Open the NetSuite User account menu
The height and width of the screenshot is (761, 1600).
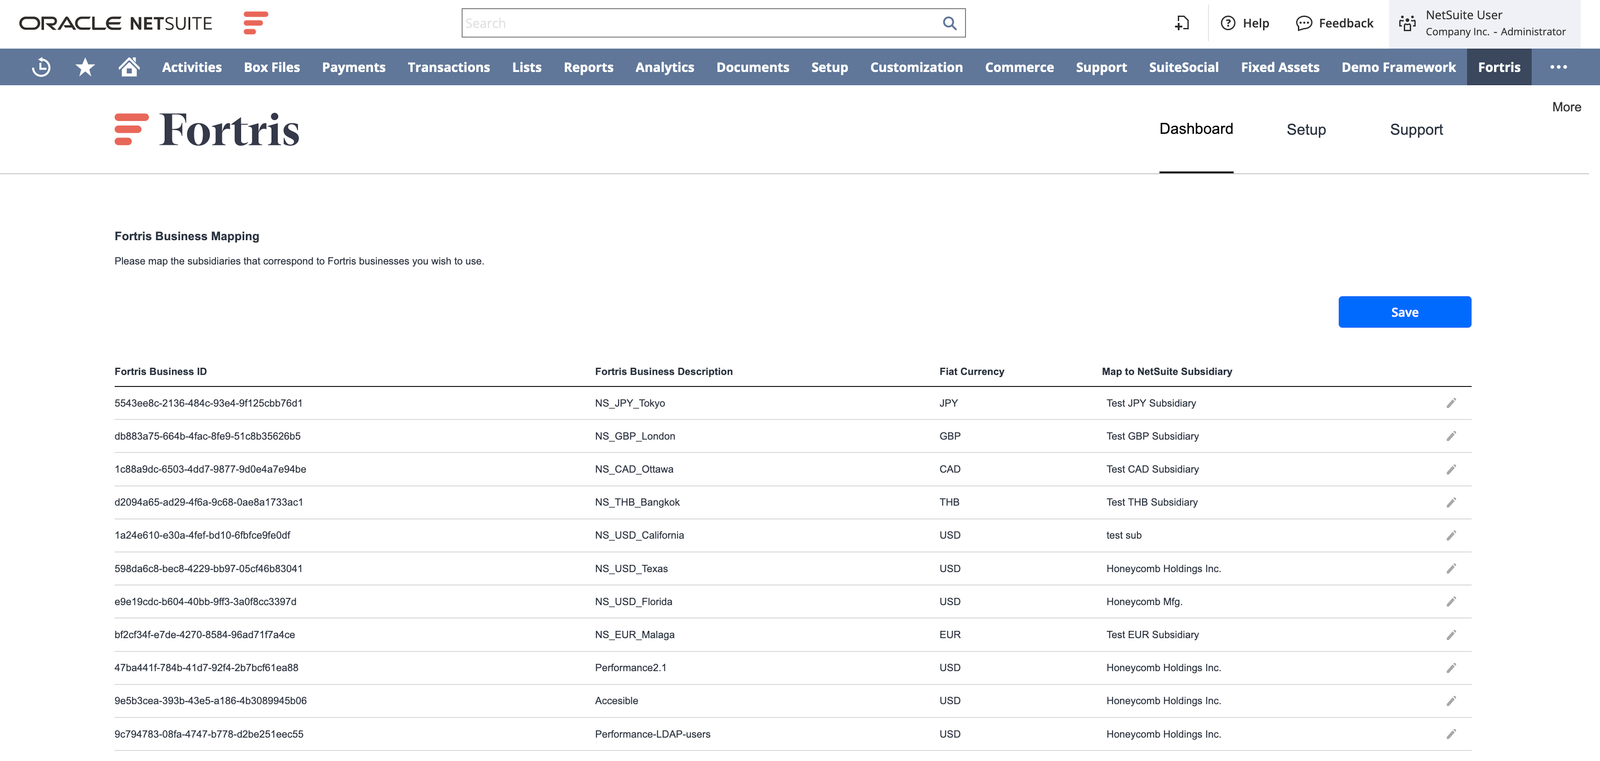pos(1485,23)
